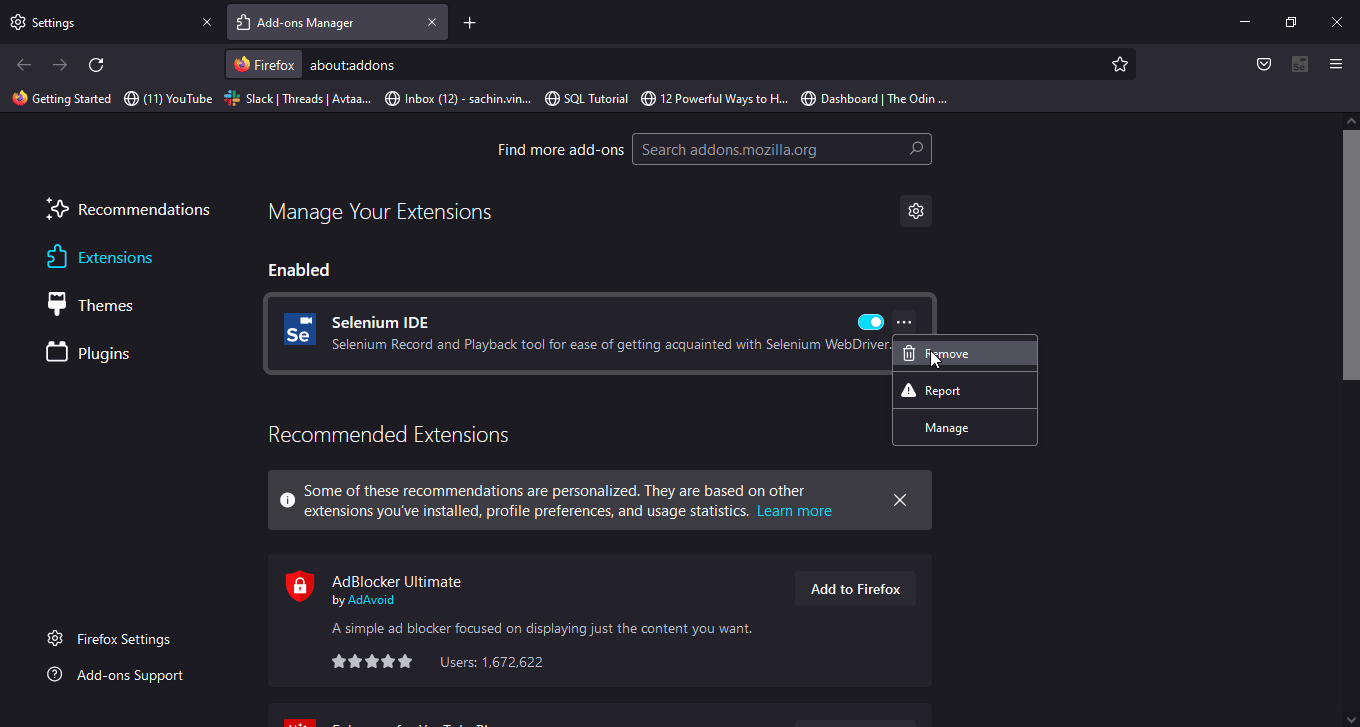
Task: Open a new browser tab
Action: [x=470, y=23]
